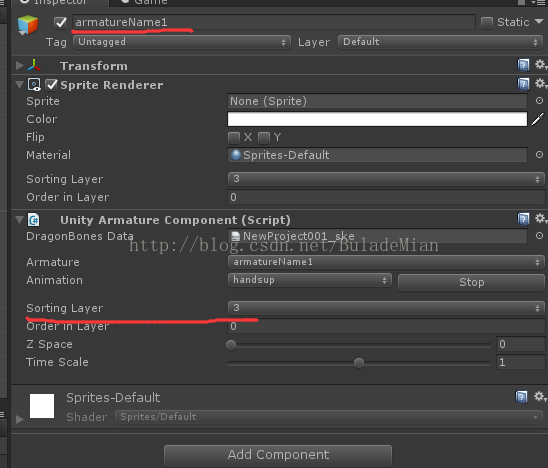Enable Flip Y checkbox
The image size is (548, 468).
264,138
